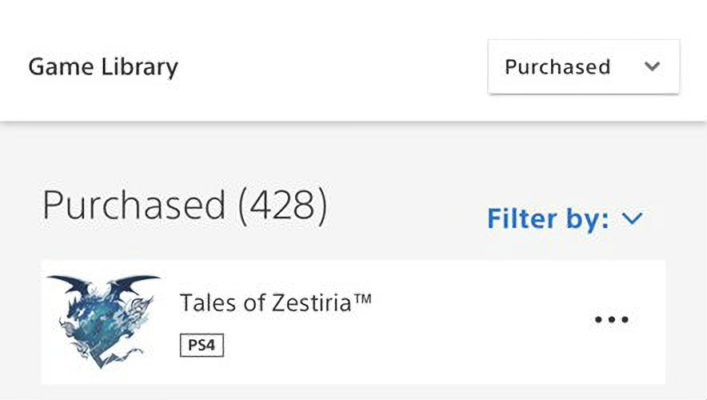Tap the game cover icon for Tales of Zestiria
The image size is (707, 400).
click(102, 320)
